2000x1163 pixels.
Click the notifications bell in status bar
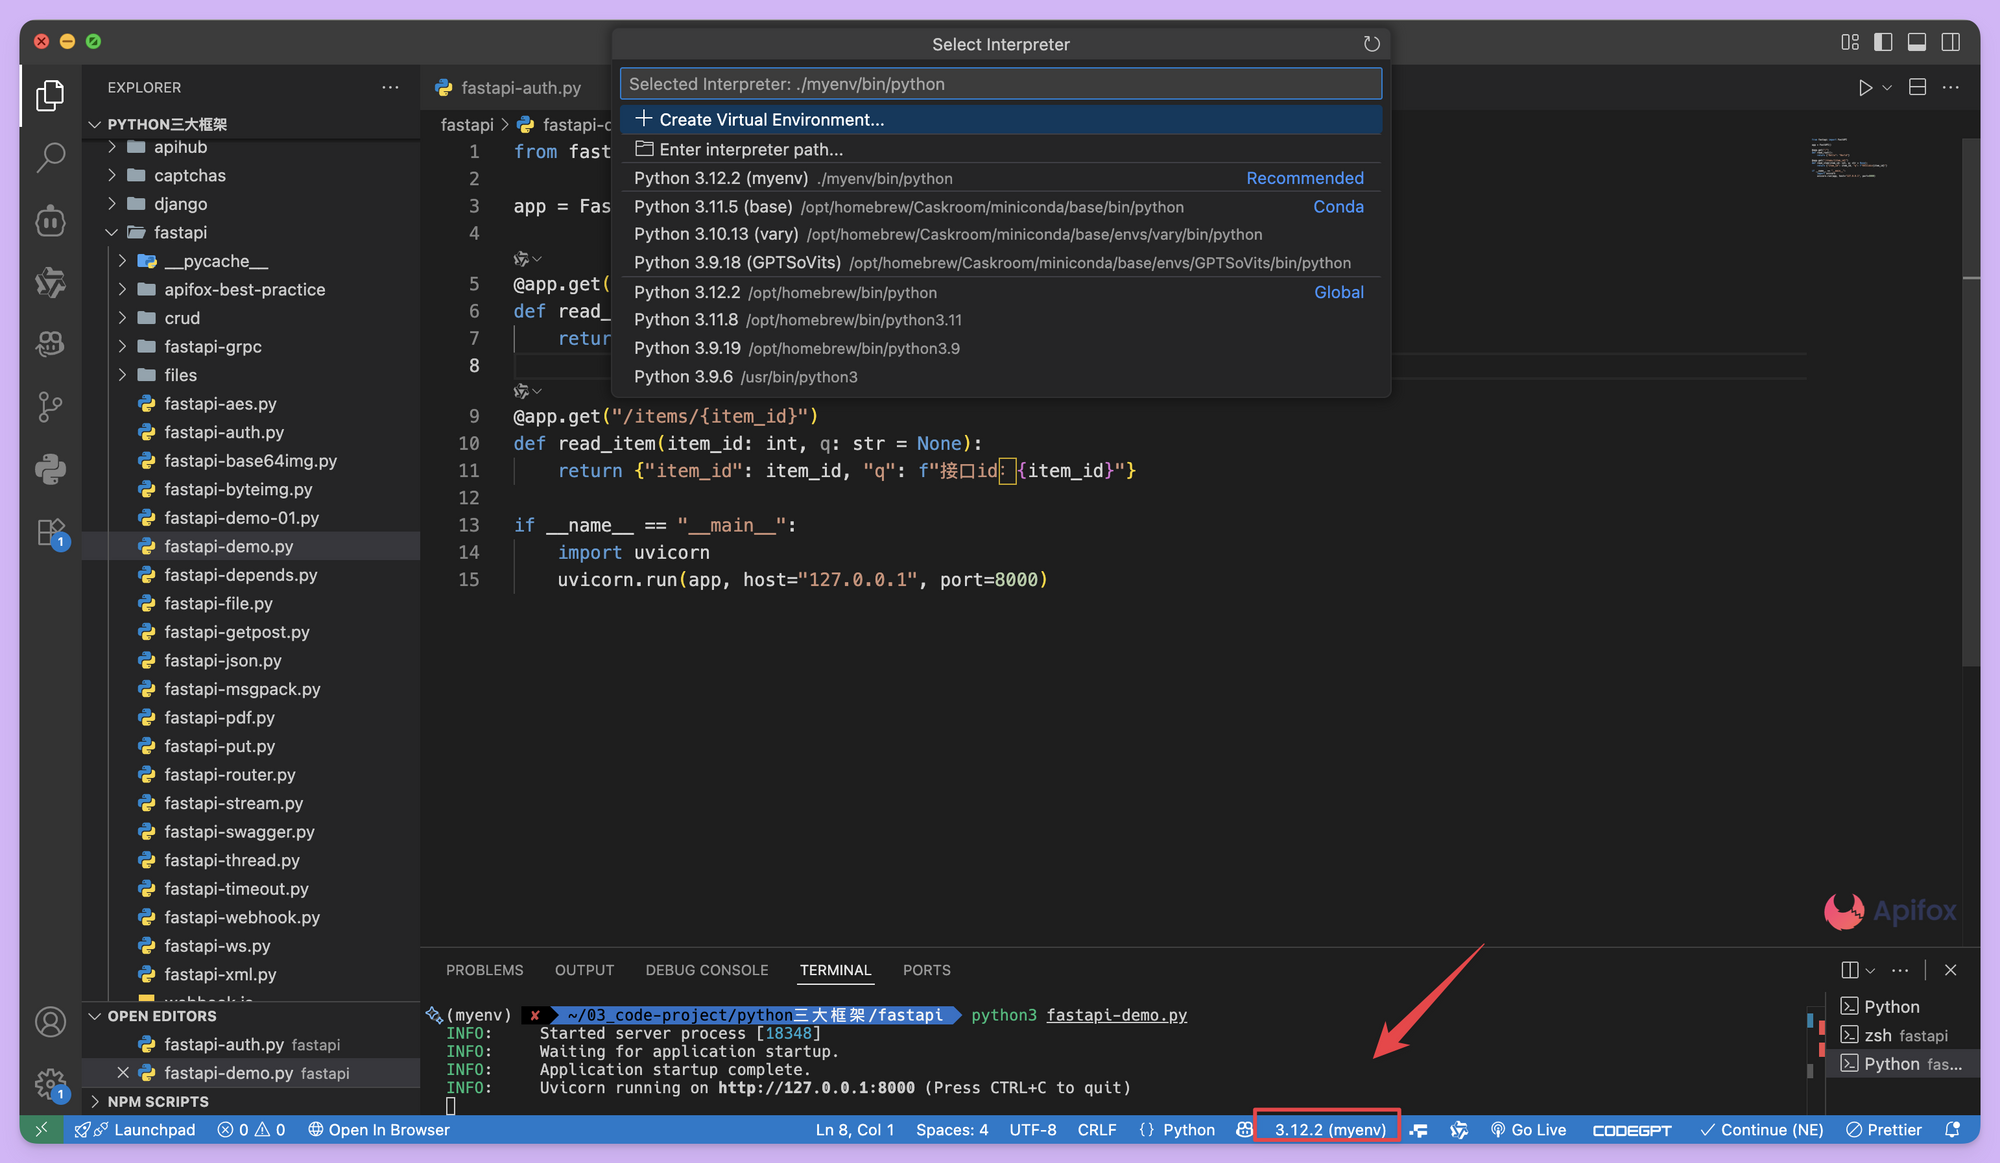[x=1952, y=1129]
